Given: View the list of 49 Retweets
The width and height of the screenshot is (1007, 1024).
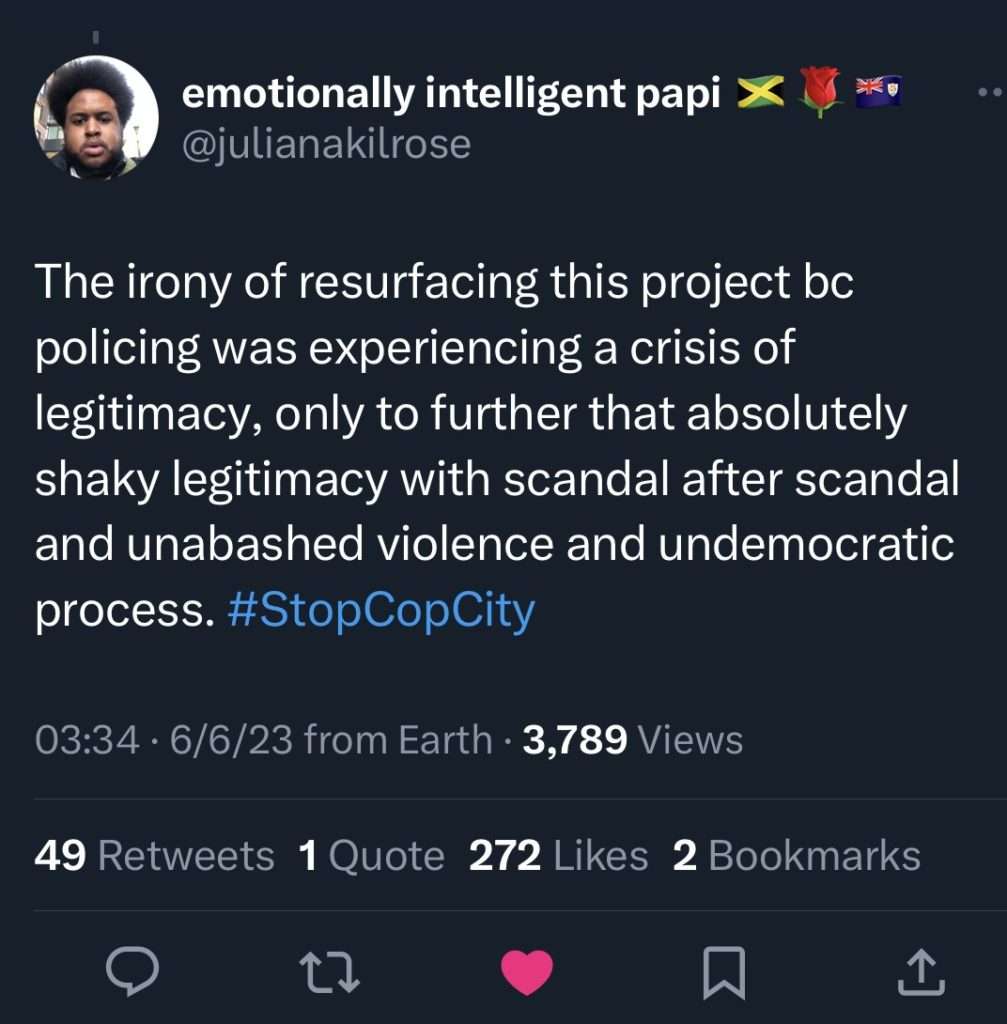Looking at the screenshot, I should click(x=154, y=856).
